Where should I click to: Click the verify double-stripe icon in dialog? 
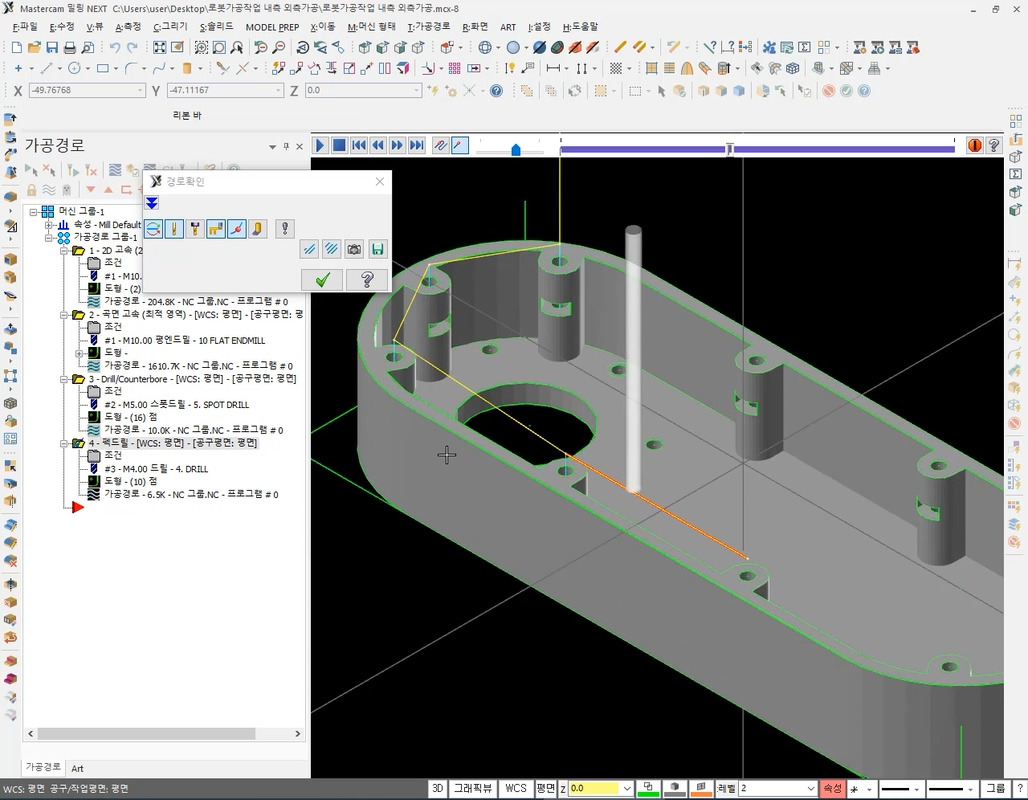(332, 249)
